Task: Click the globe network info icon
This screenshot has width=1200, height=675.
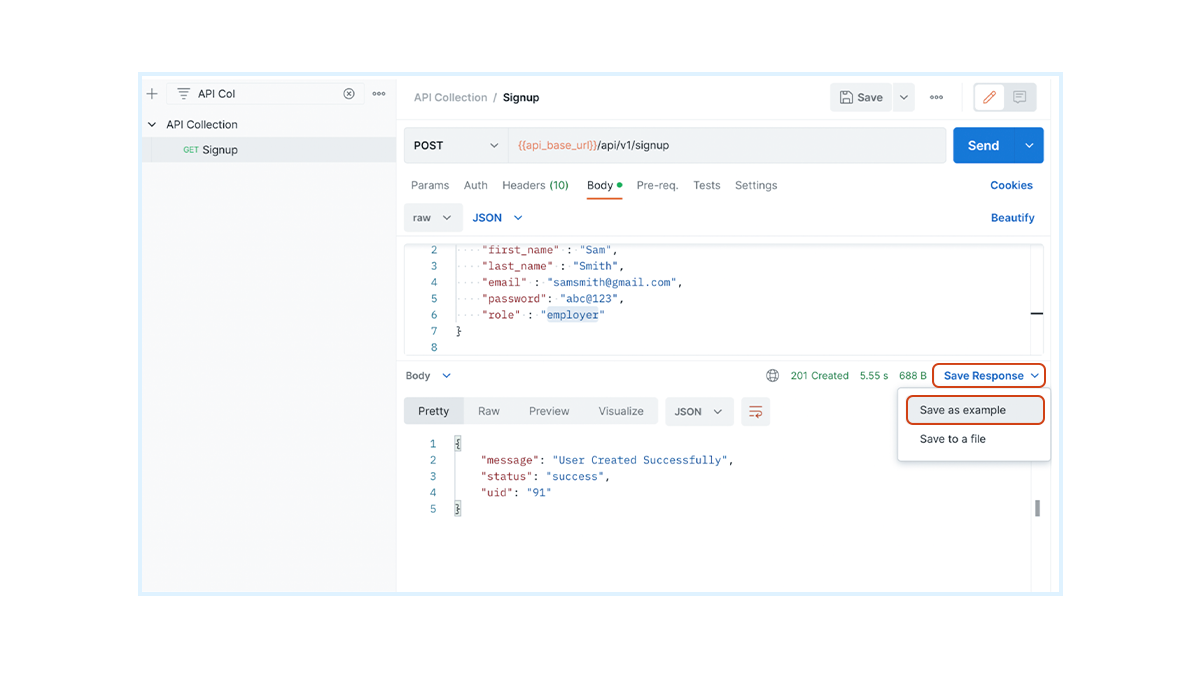Action: pos(772,375)
